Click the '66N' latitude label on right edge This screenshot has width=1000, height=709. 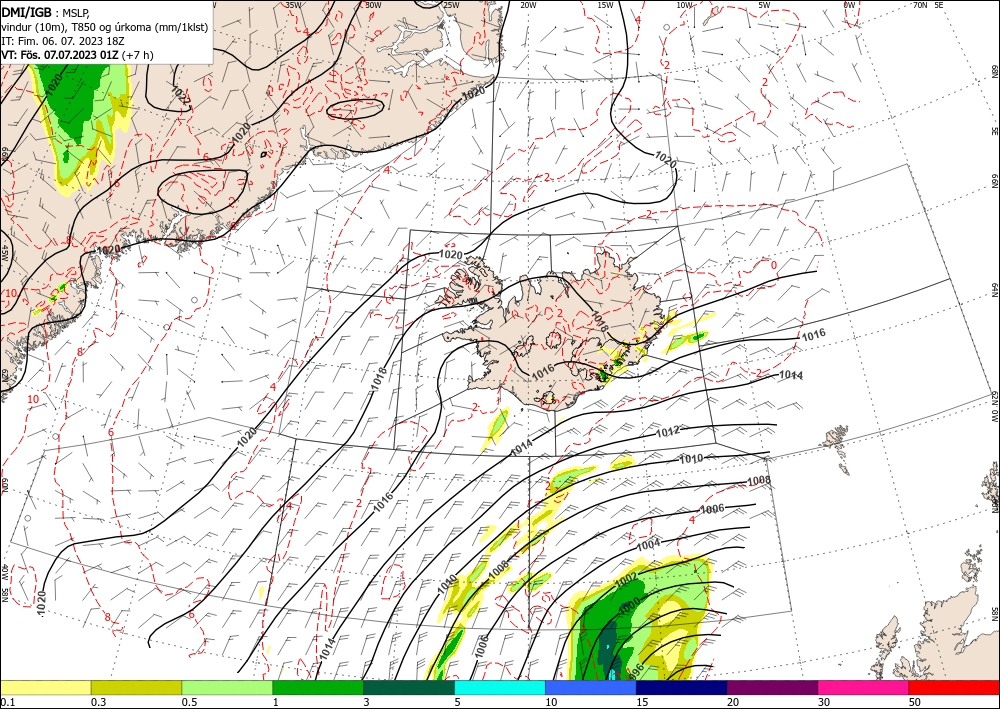[x=994, y=183]
